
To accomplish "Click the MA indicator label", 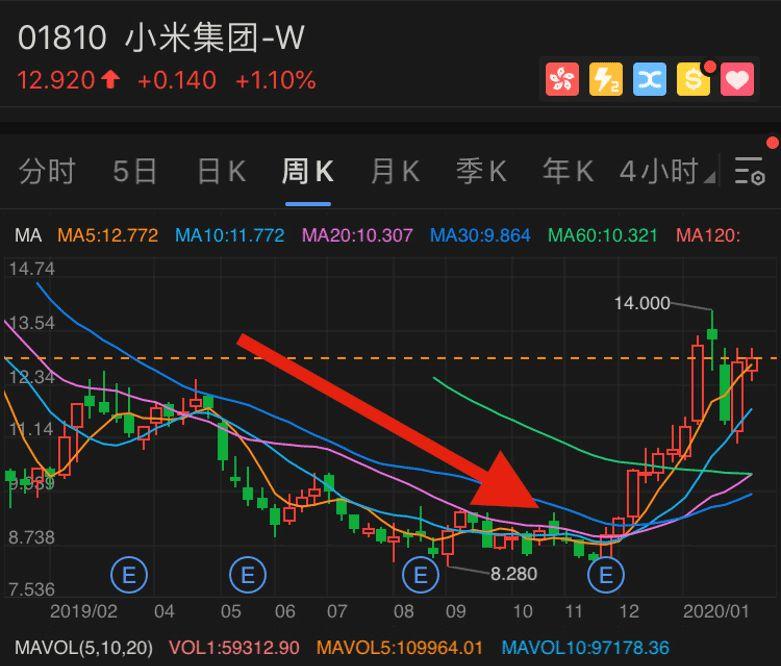I will (28, 235).
